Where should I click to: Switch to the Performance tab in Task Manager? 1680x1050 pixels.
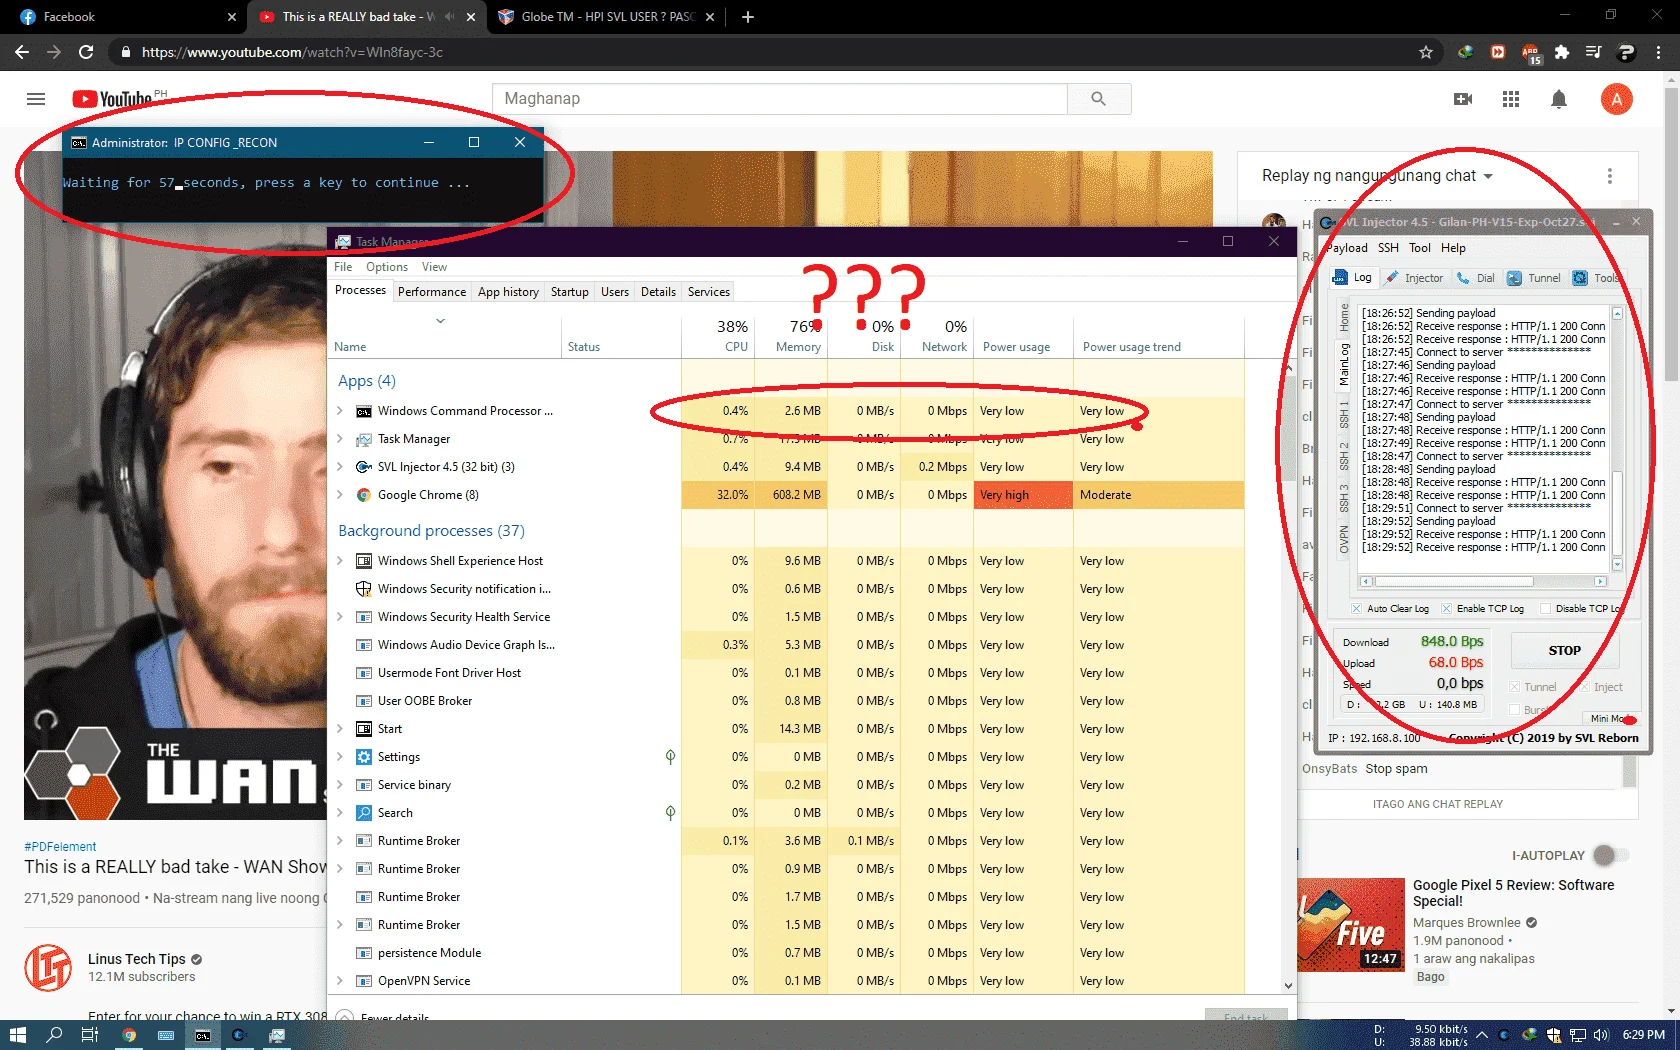[432, 292]
